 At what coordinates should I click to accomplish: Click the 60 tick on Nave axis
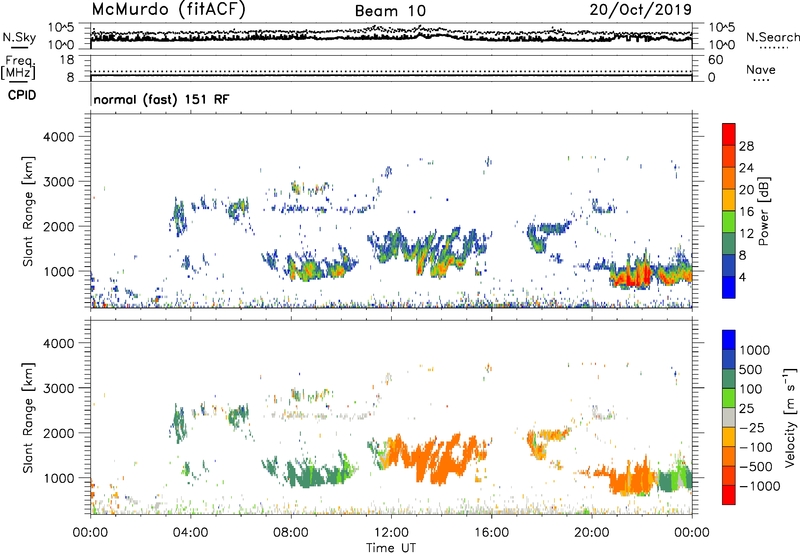715,60
